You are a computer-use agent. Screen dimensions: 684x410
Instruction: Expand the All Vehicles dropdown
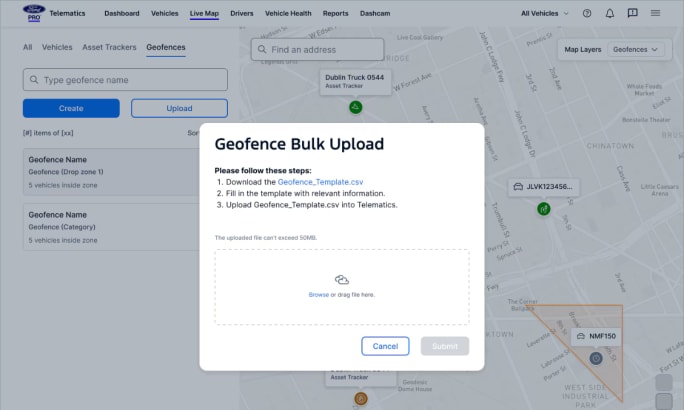pyautogui.click(x=545, y=14)
